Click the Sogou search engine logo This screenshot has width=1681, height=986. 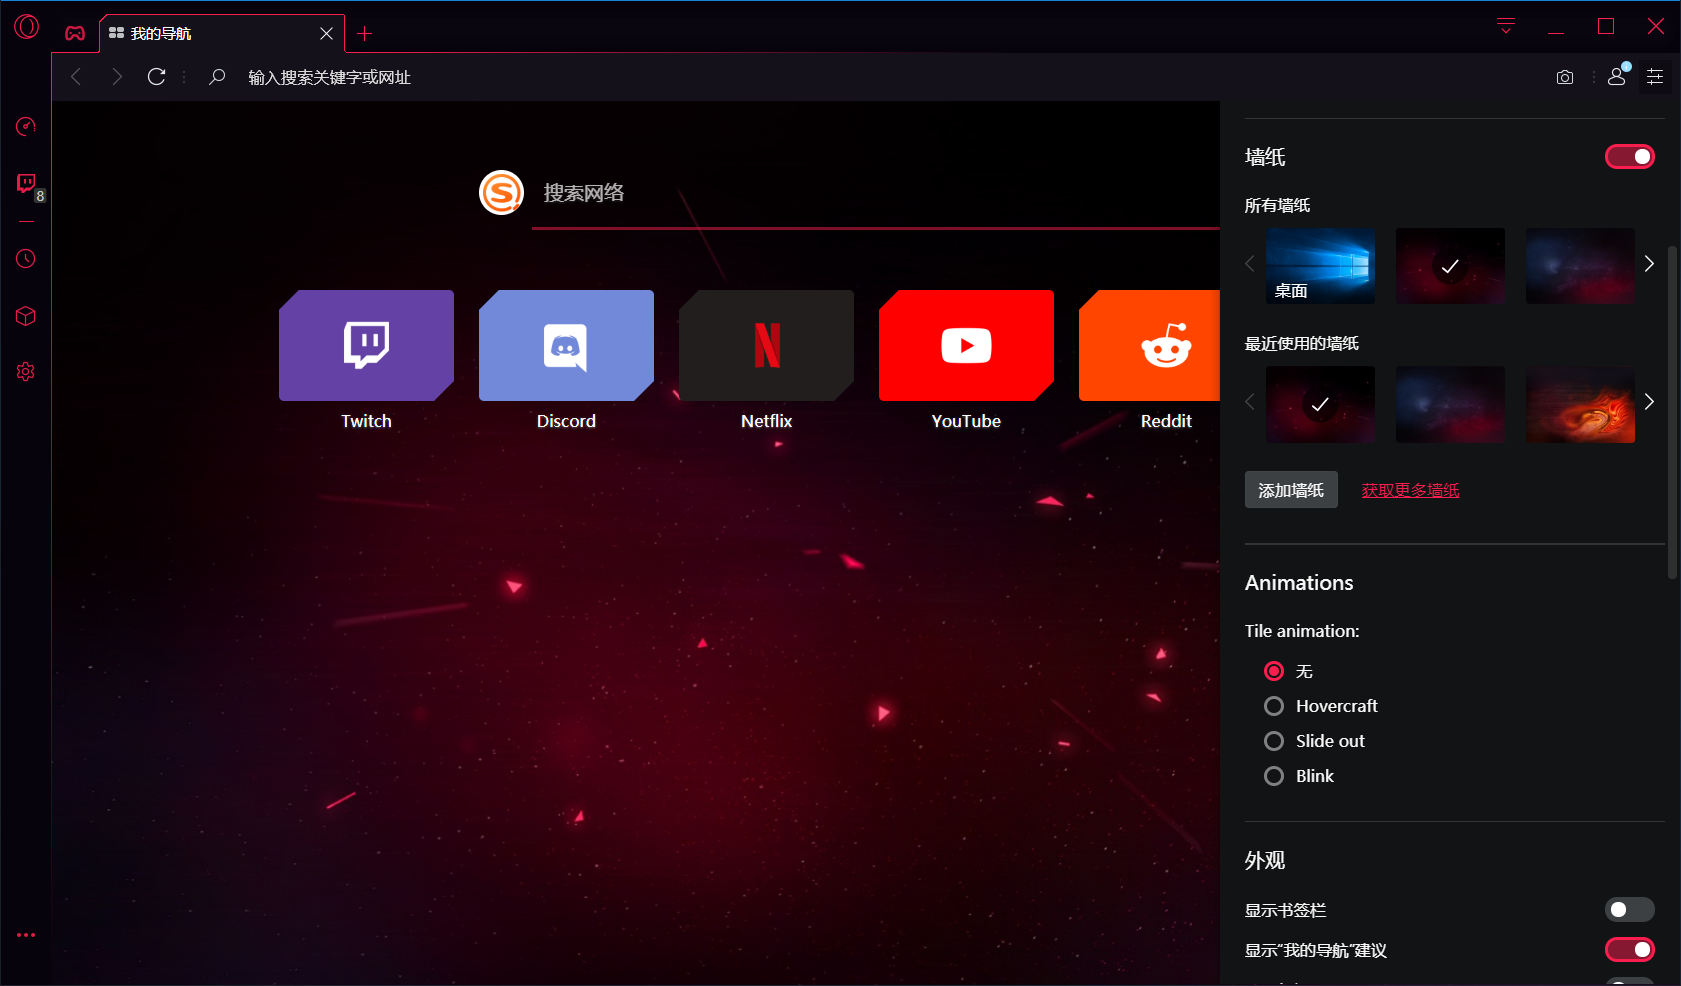coord(502,192)
